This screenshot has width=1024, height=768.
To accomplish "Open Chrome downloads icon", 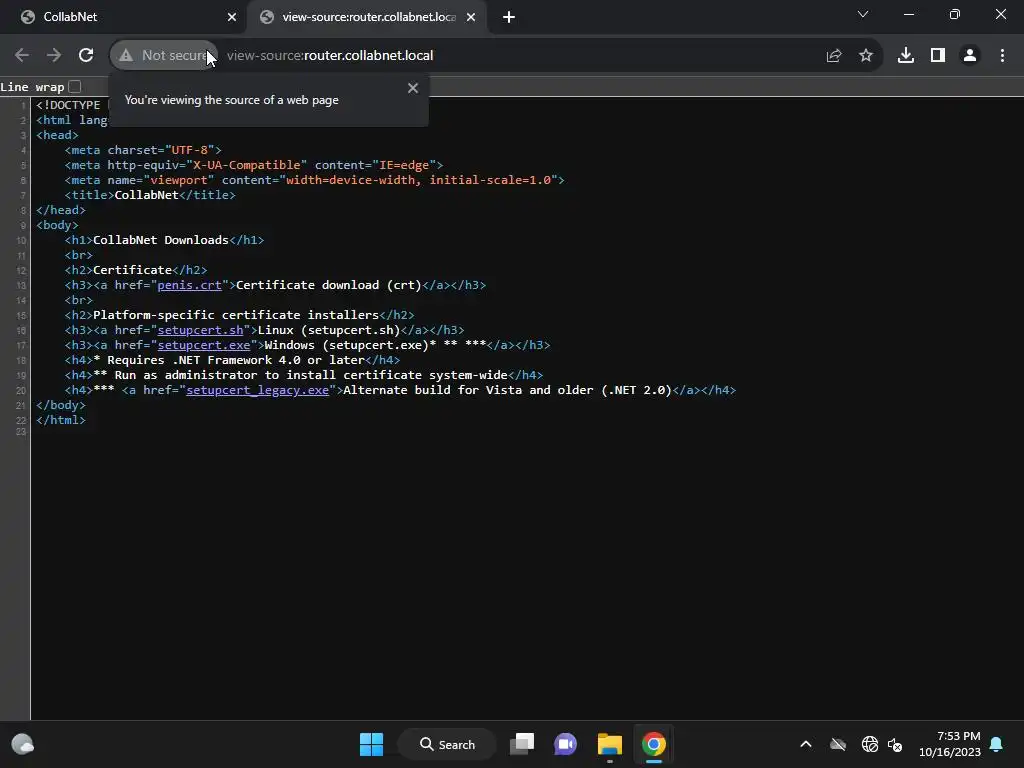I will coord(906,56).
